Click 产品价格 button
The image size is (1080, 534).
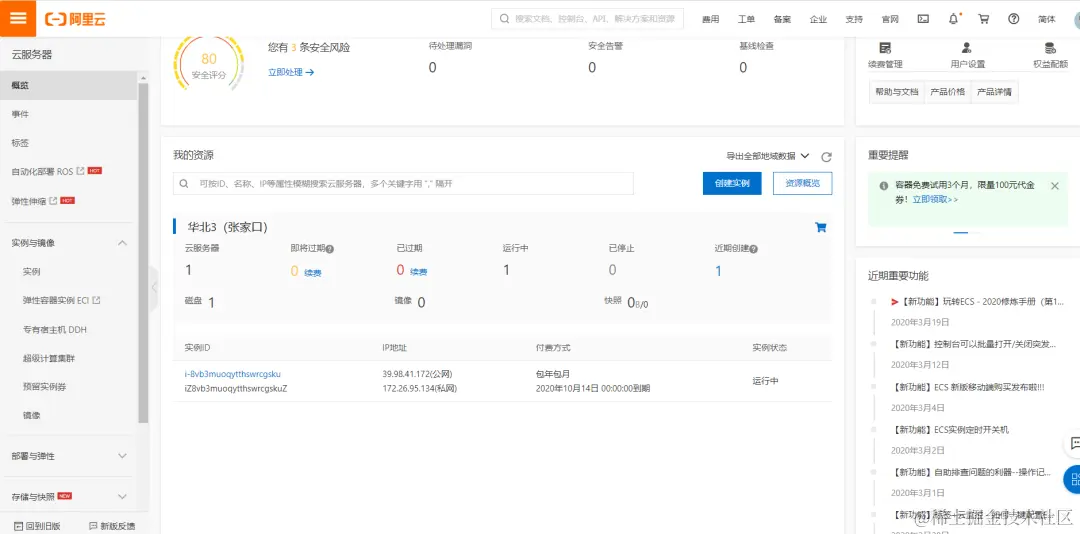tap(947, 92)
